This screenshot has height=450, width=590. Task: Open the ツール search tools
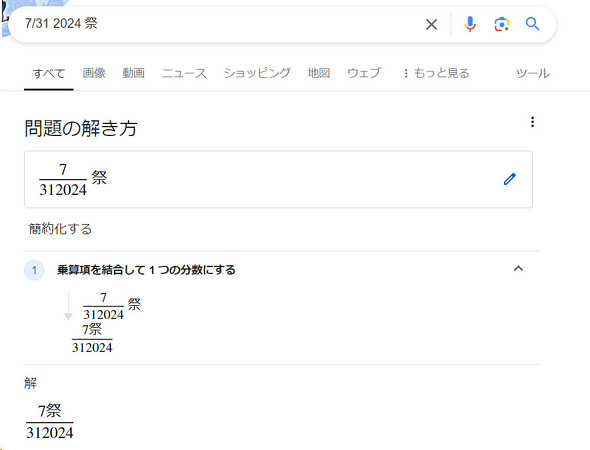pyautogui.click(x=533, y=73)
